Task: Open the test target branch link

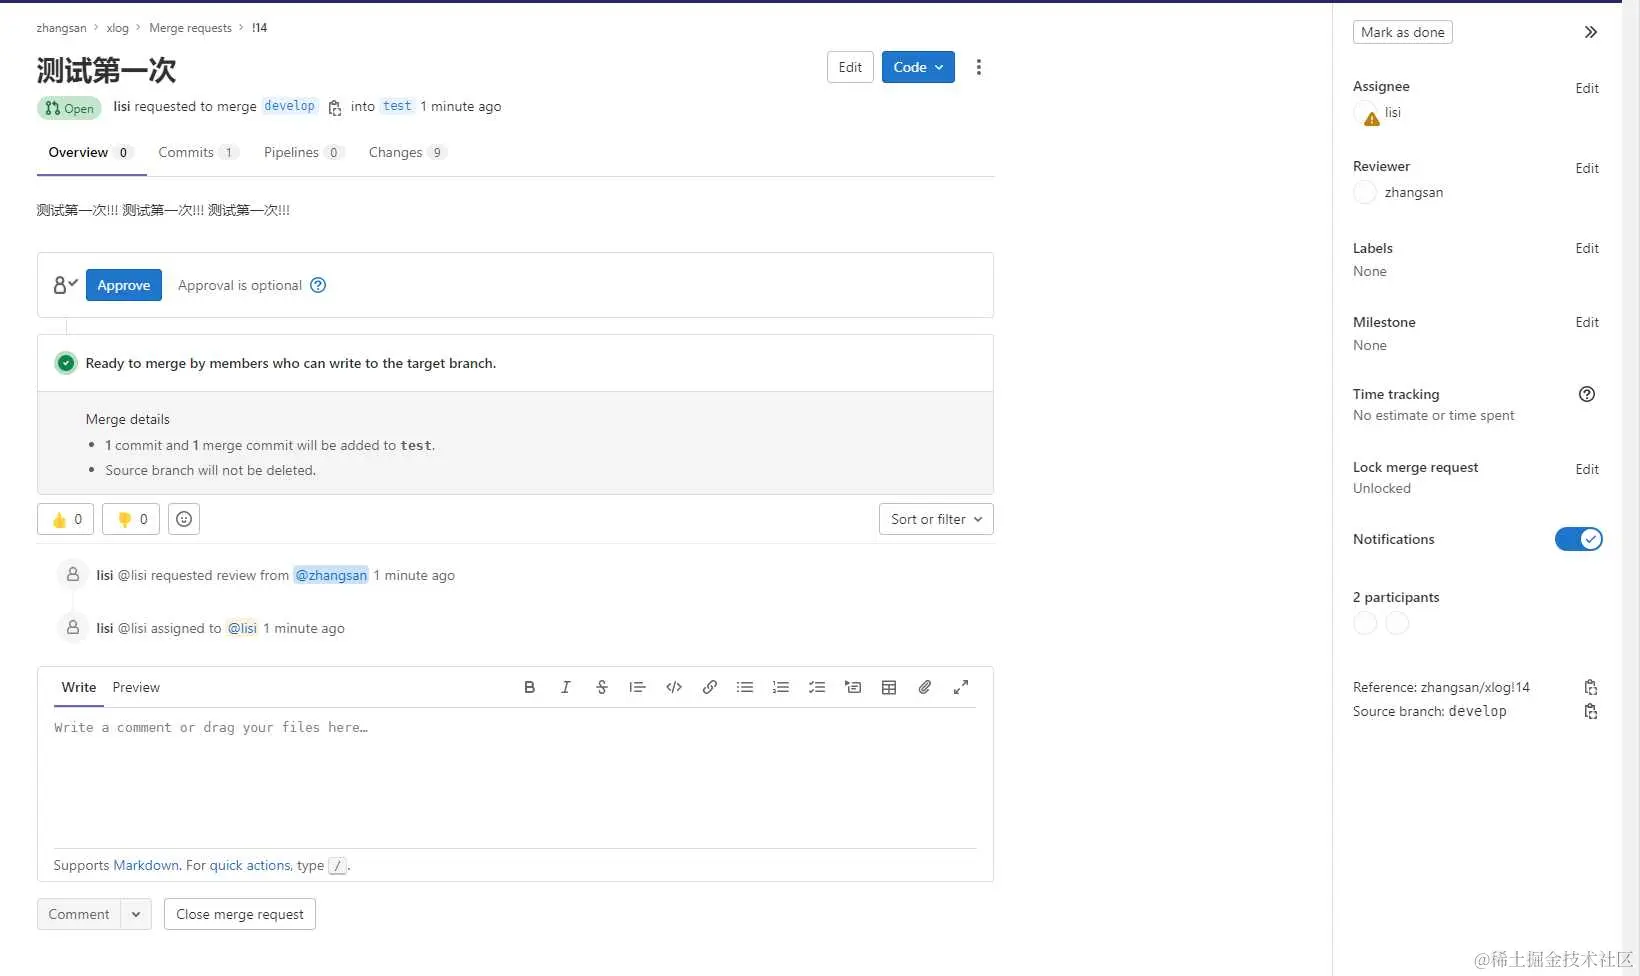Action: tap(397, 106)
